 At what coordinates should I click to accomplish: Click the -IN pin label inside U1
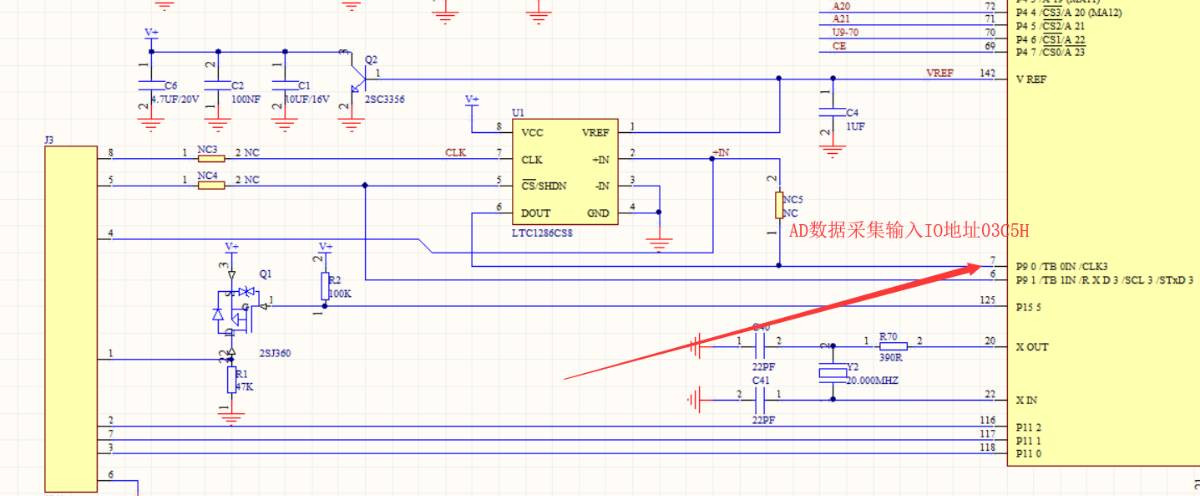(601, 185)
